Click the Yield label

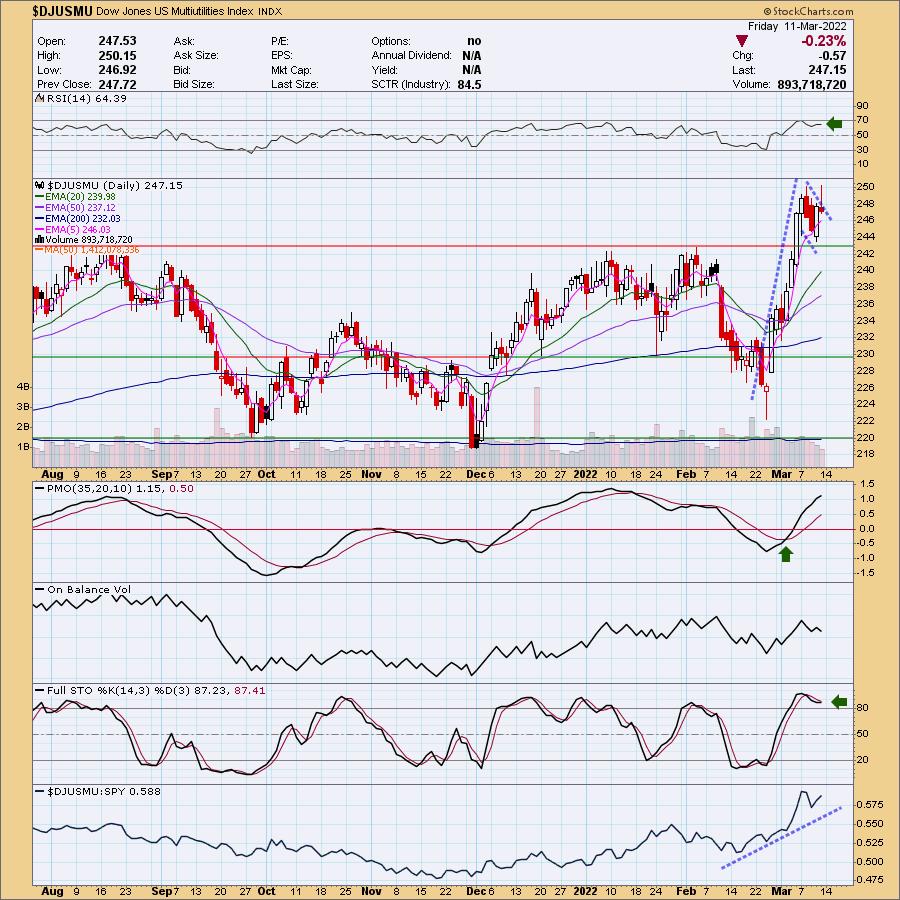click(x=385, y=69)
